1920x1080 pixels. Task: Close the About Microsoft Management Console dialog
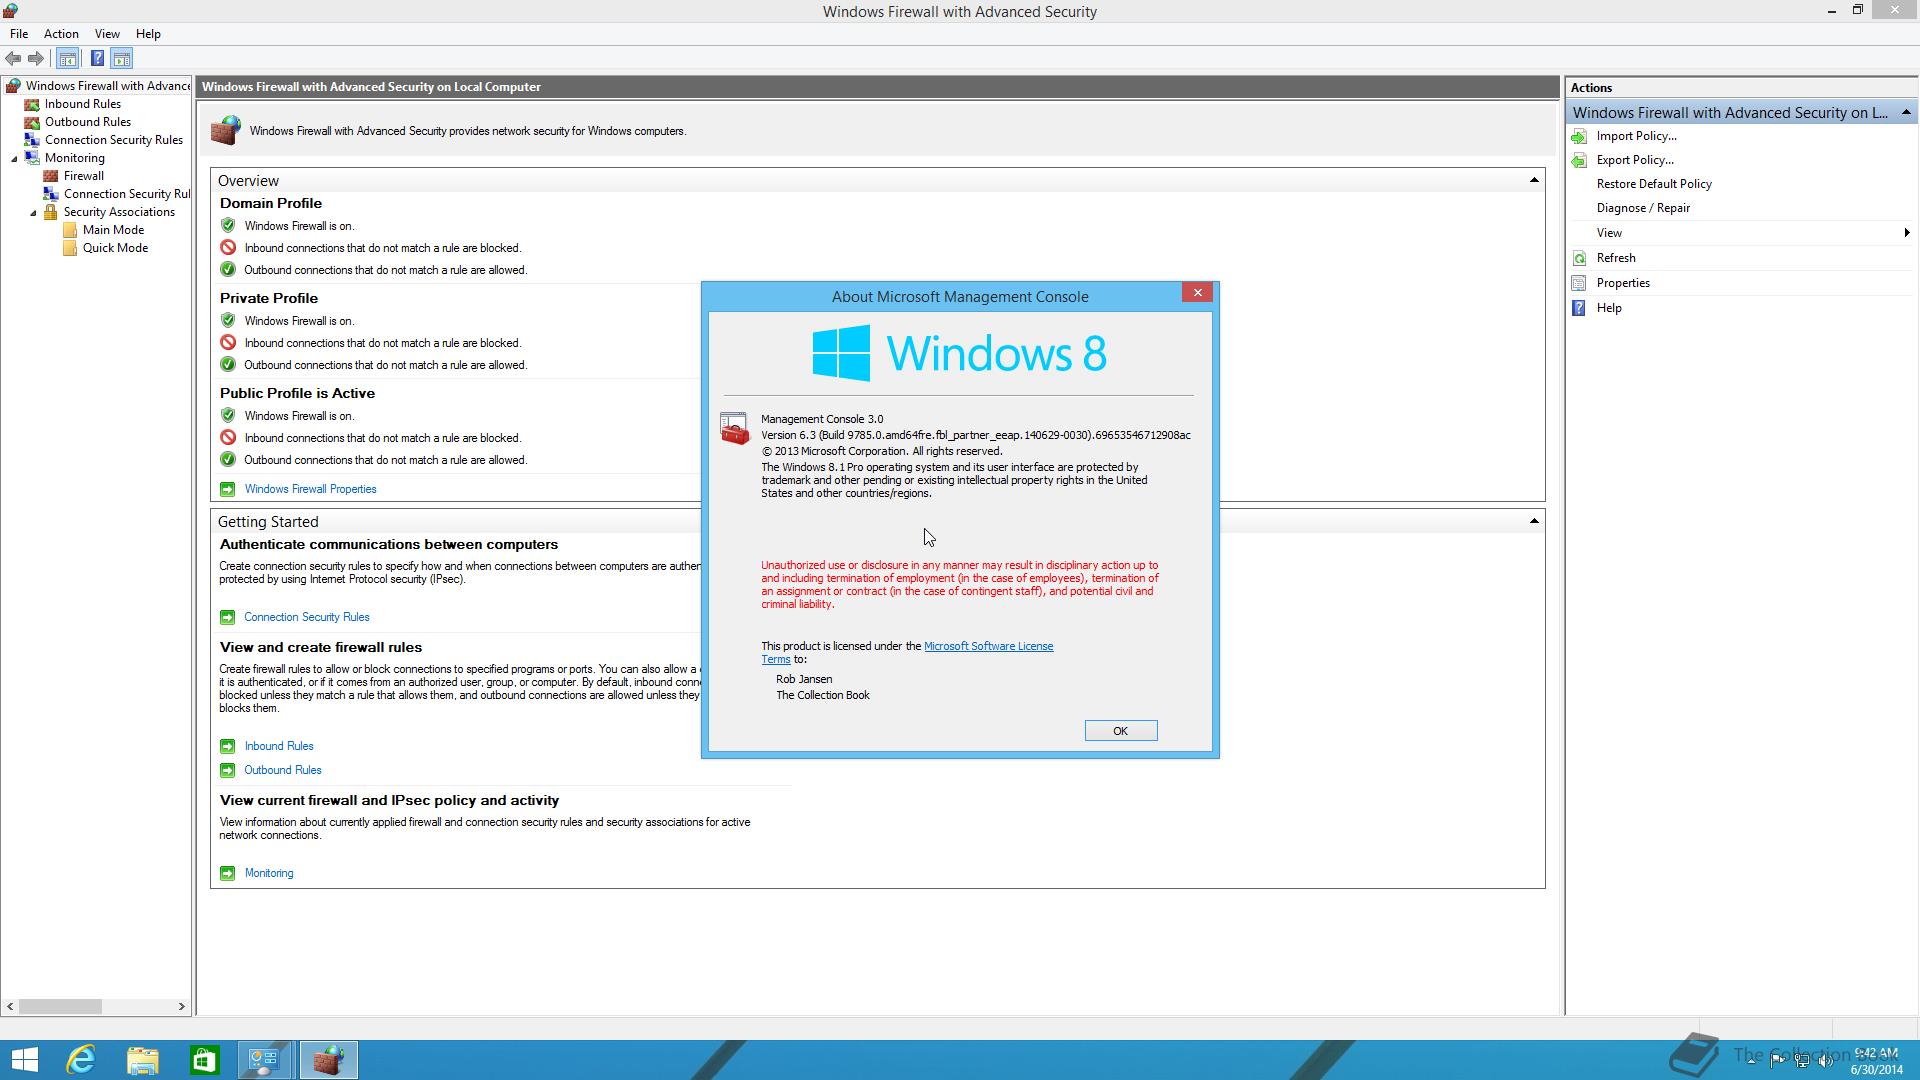[x=1197, y=292]
